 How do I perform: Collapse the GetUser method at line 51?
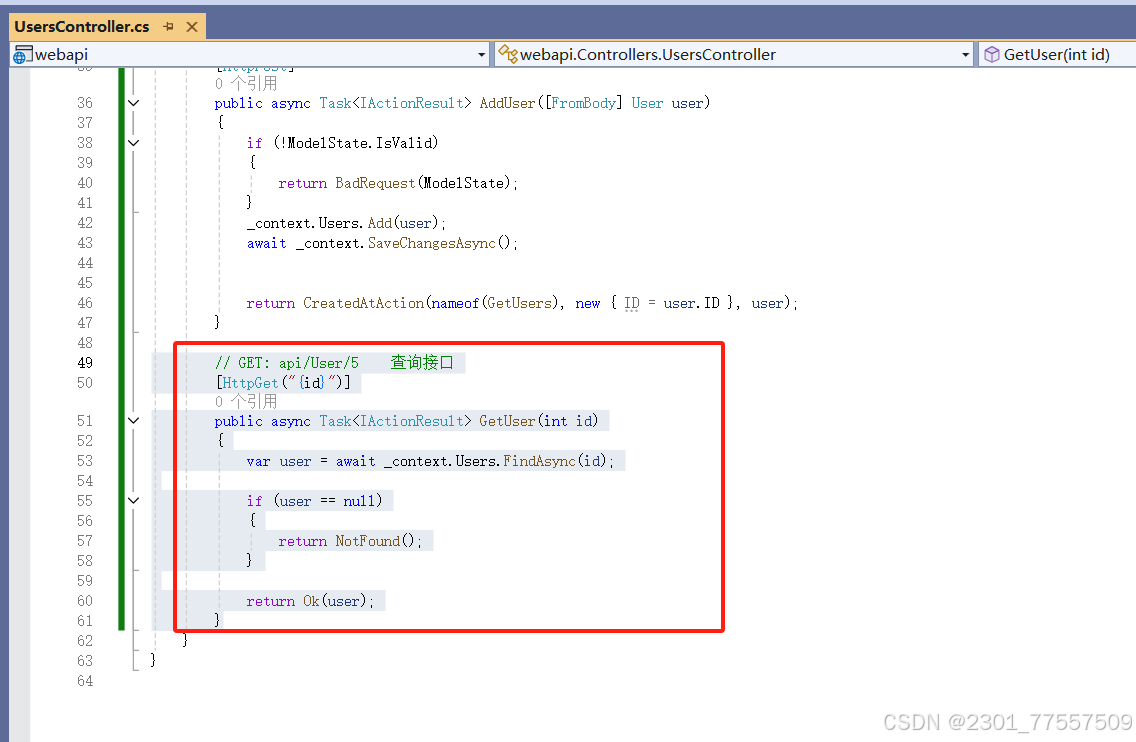pyautogui.click(x=133, y=420)
